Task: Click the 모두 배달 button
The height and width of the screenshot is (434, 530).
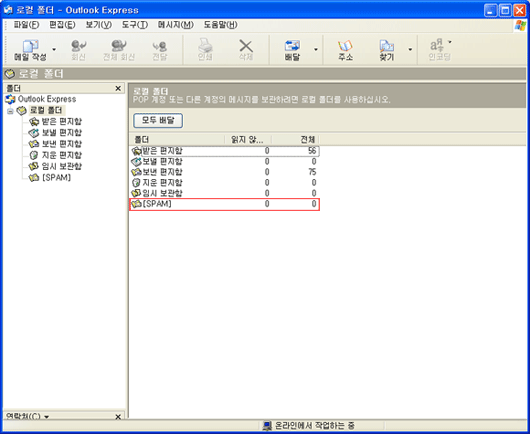Action: coord(158,121)
